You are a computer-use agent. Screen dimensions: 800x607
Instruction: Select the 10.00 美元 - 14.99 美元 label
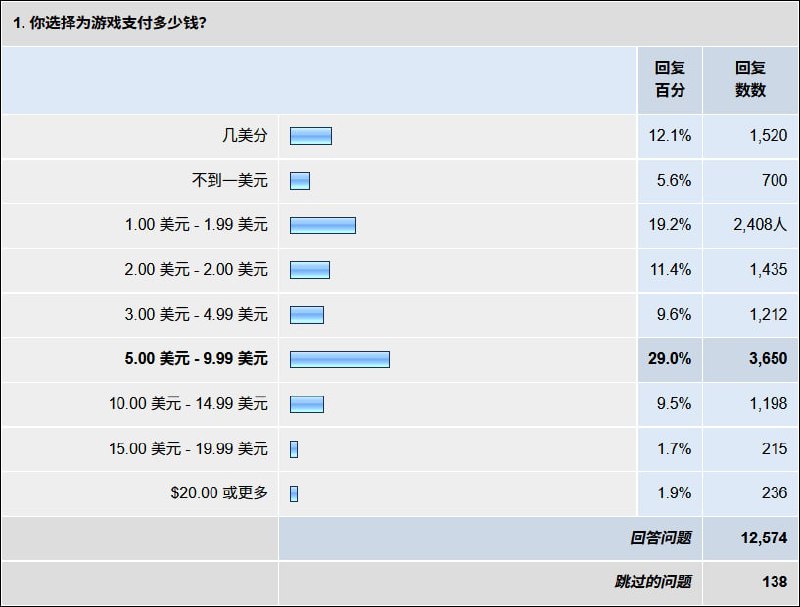(x=189, y=404)
